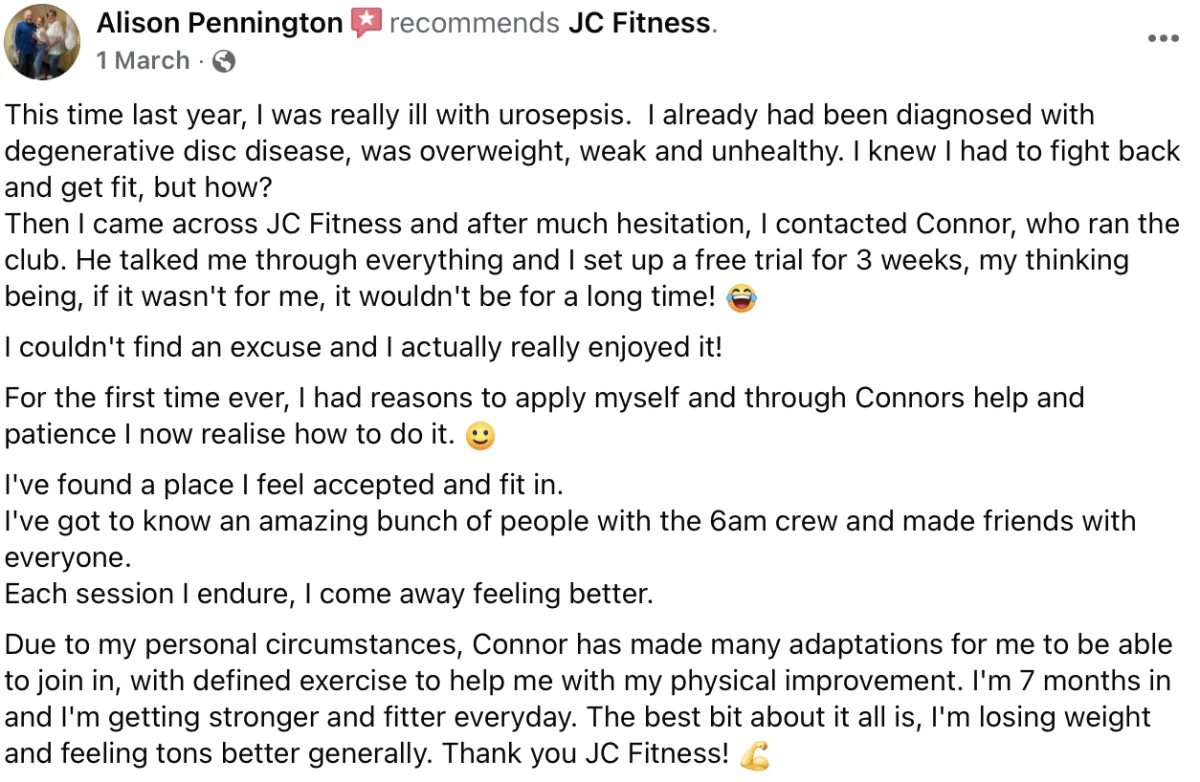Image resolution: width=1200 pixels, height=782 pixels.
Task: Click the word "recommends" in header
Action: tap(474, 23)
